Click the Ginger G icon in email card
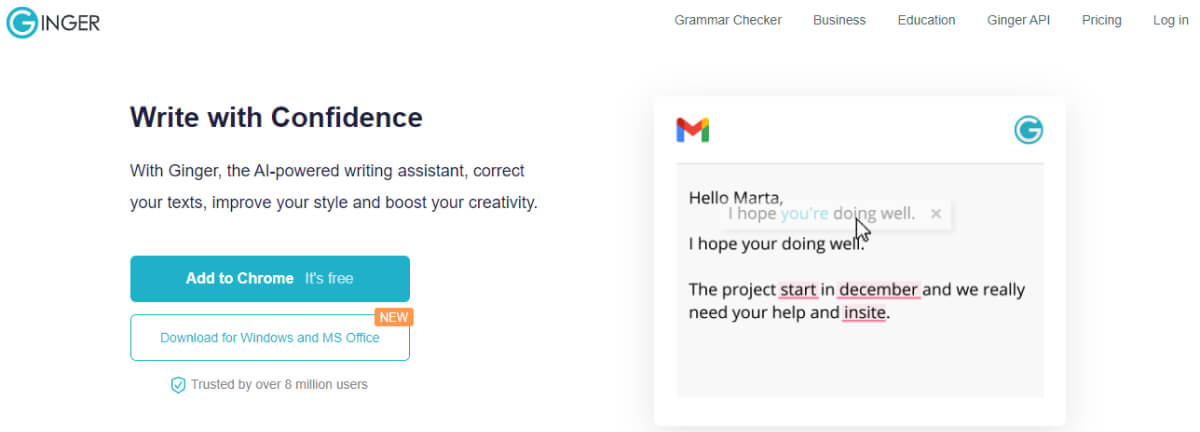The width and height of the screenshot is (1200, 432). 1028,130
